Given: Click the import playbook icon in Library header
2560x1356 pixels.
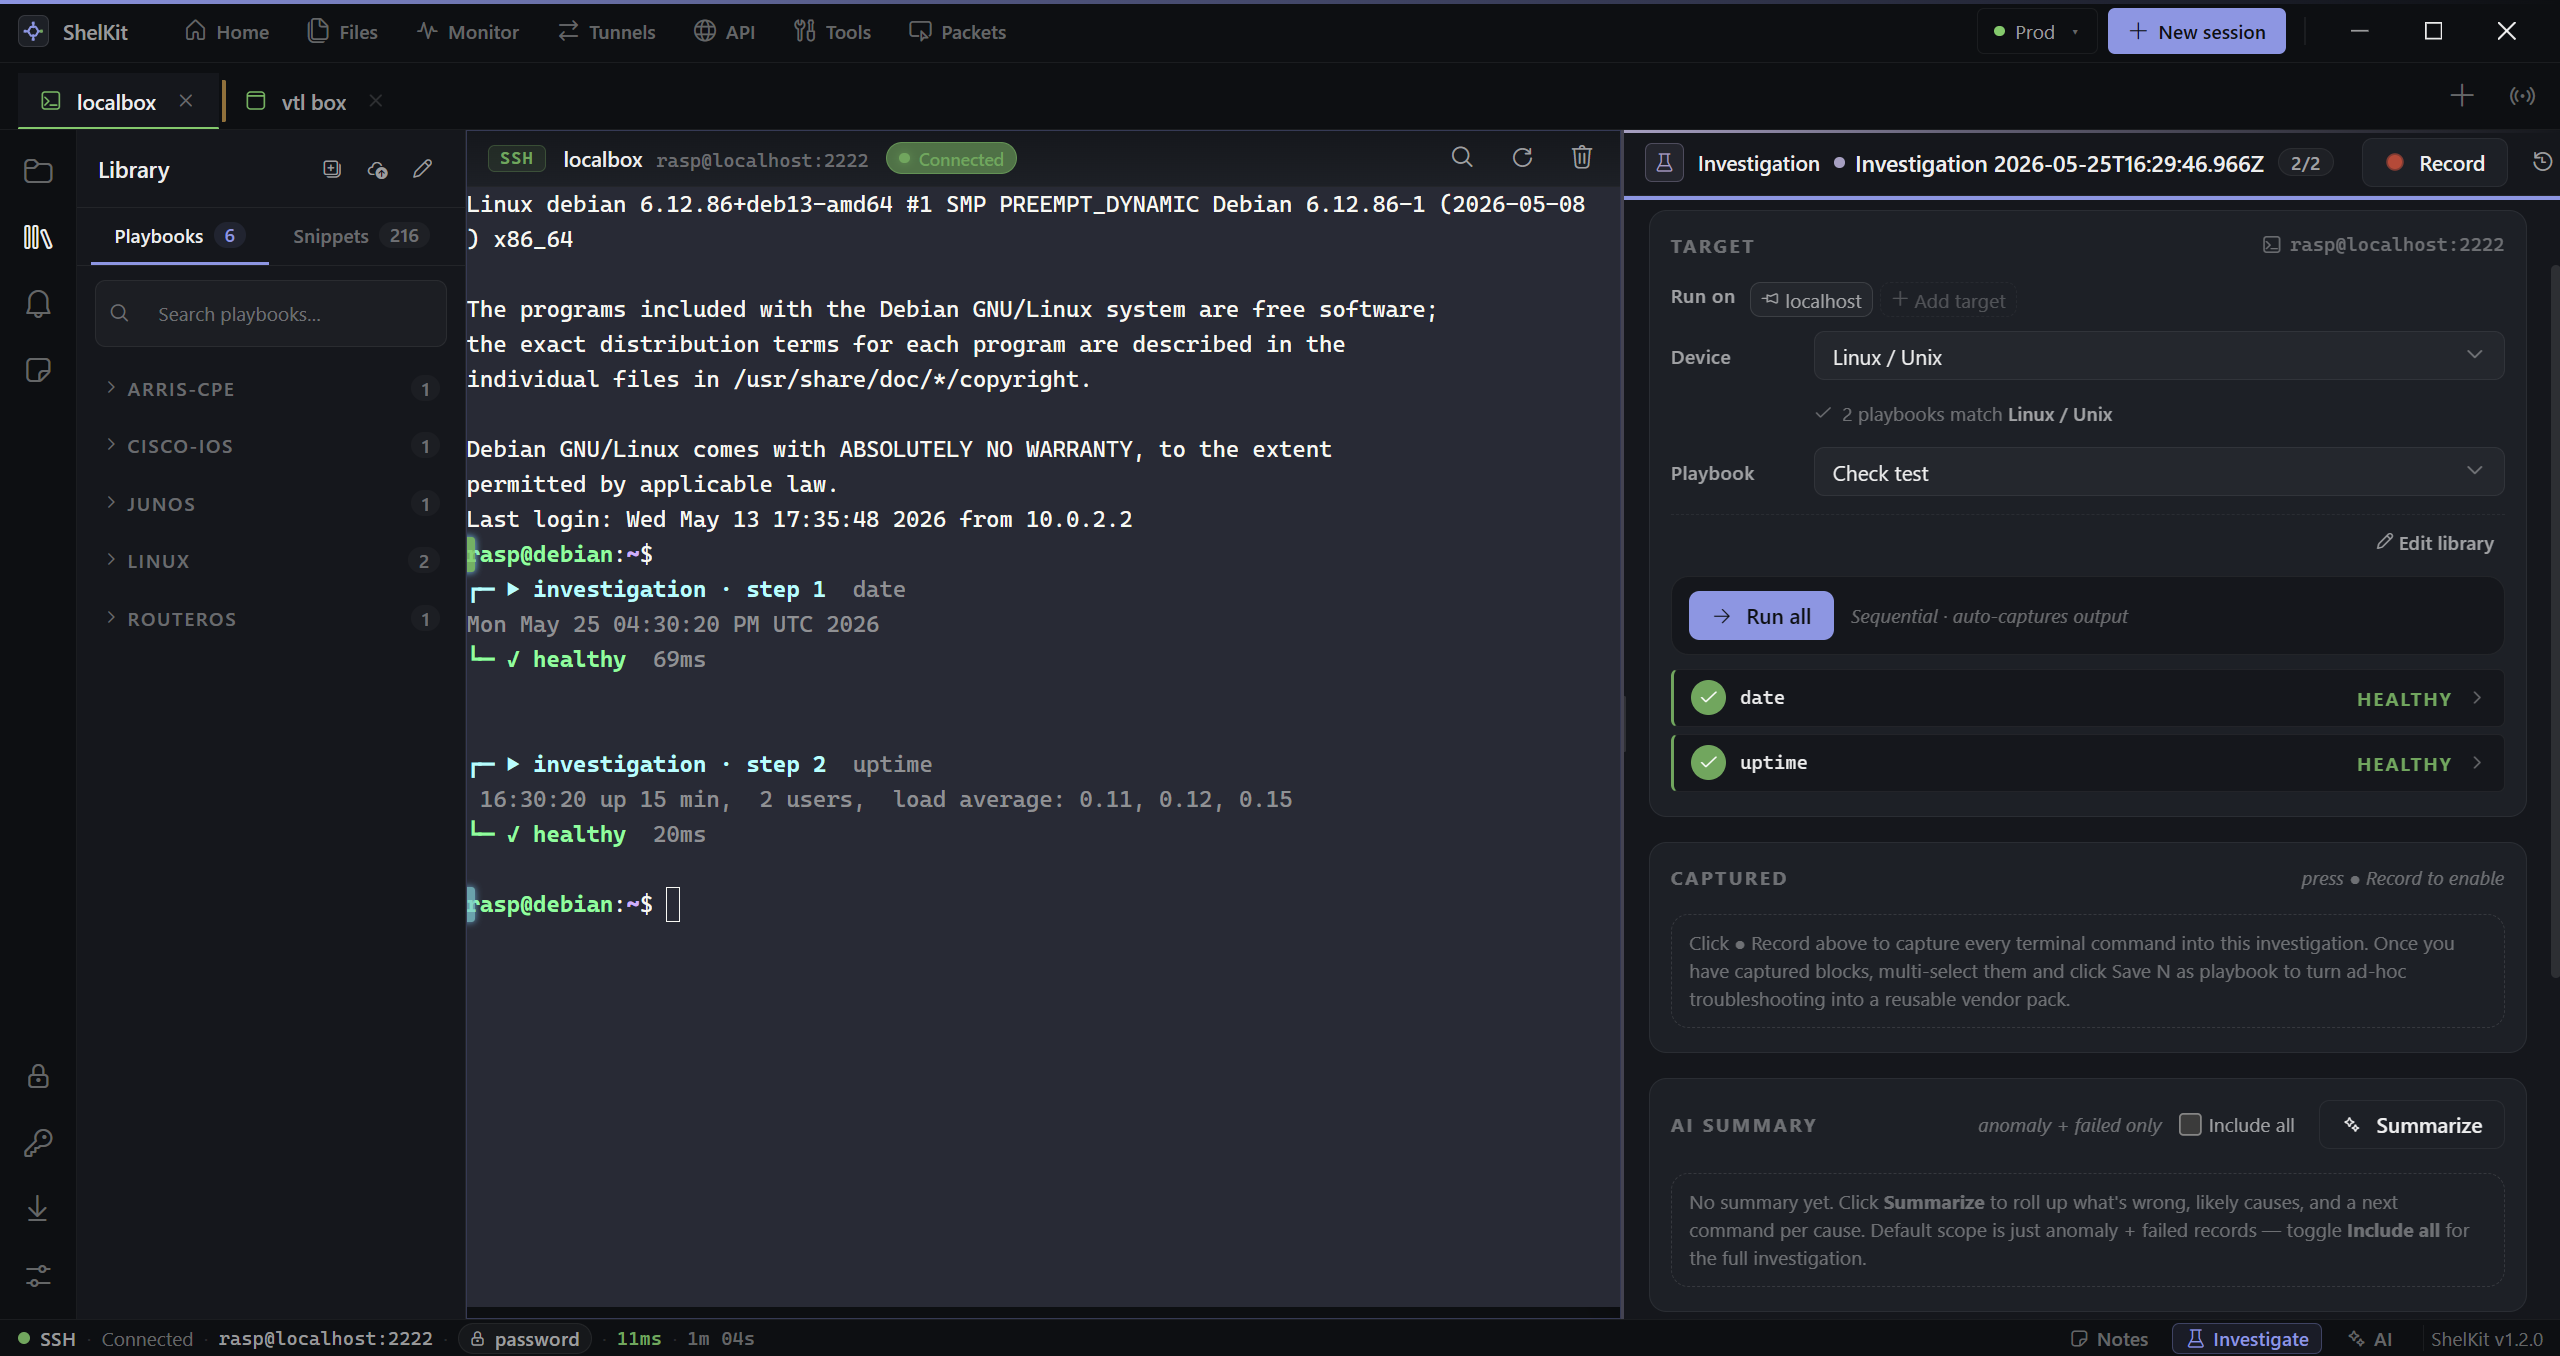Looking at the screenshot, I should click(332, 169).
